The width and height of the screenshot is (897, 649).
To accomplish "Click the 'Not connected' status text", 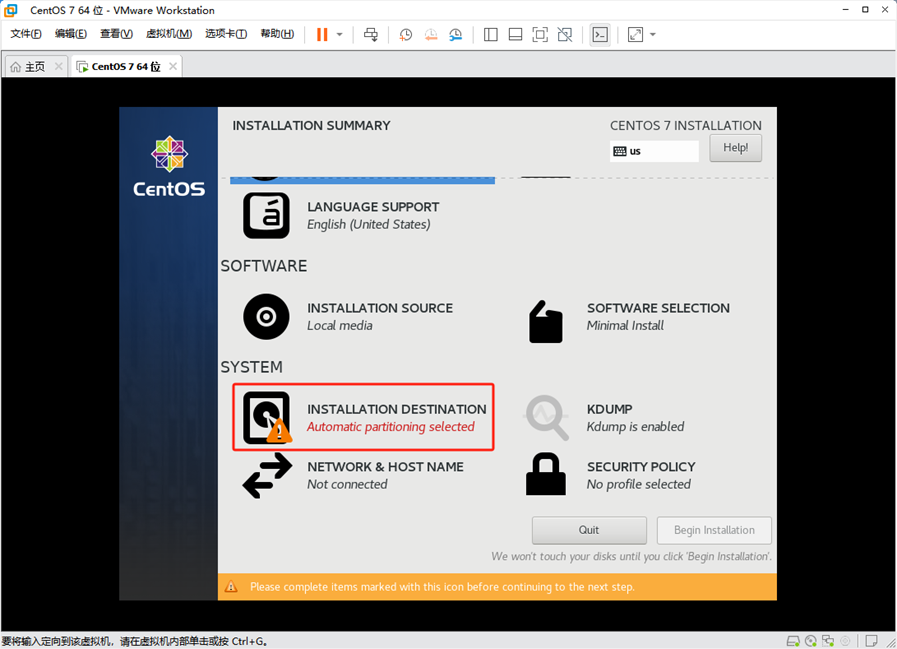I will click(x=347, y=484).
